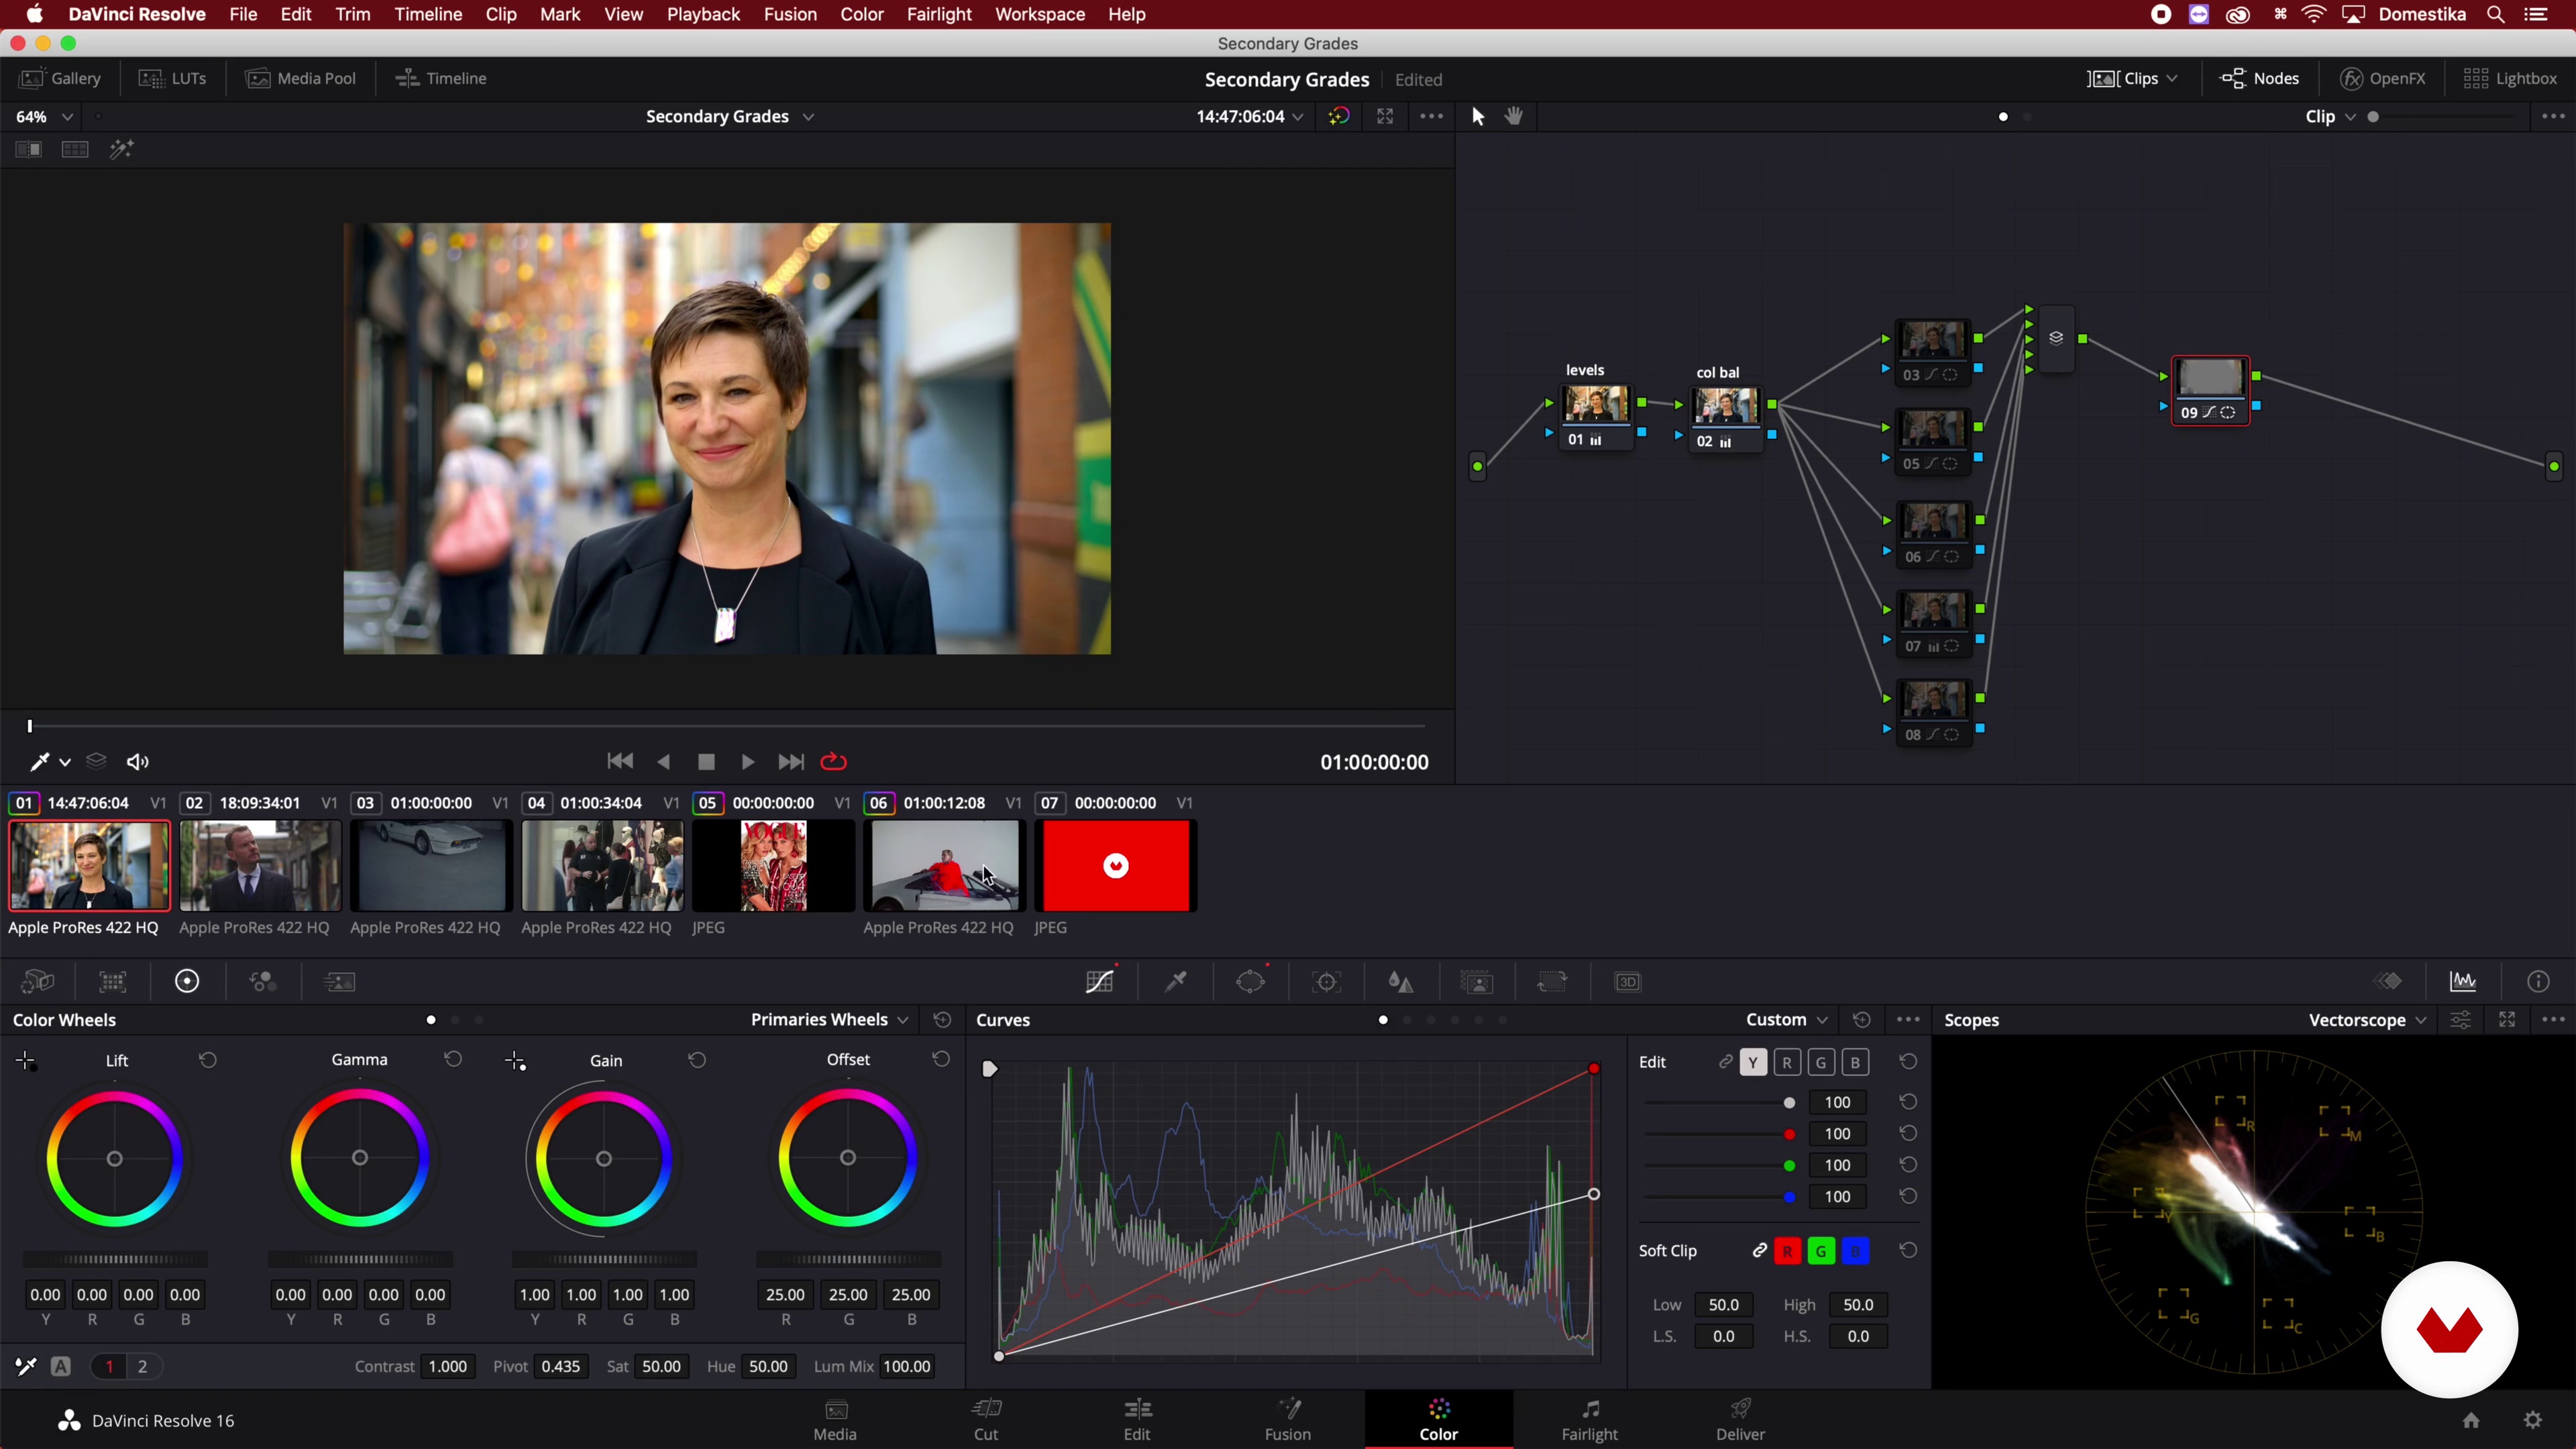Open the Key palette
This screenshot has width=2576, height=1449.
(x=1477, y=982)
